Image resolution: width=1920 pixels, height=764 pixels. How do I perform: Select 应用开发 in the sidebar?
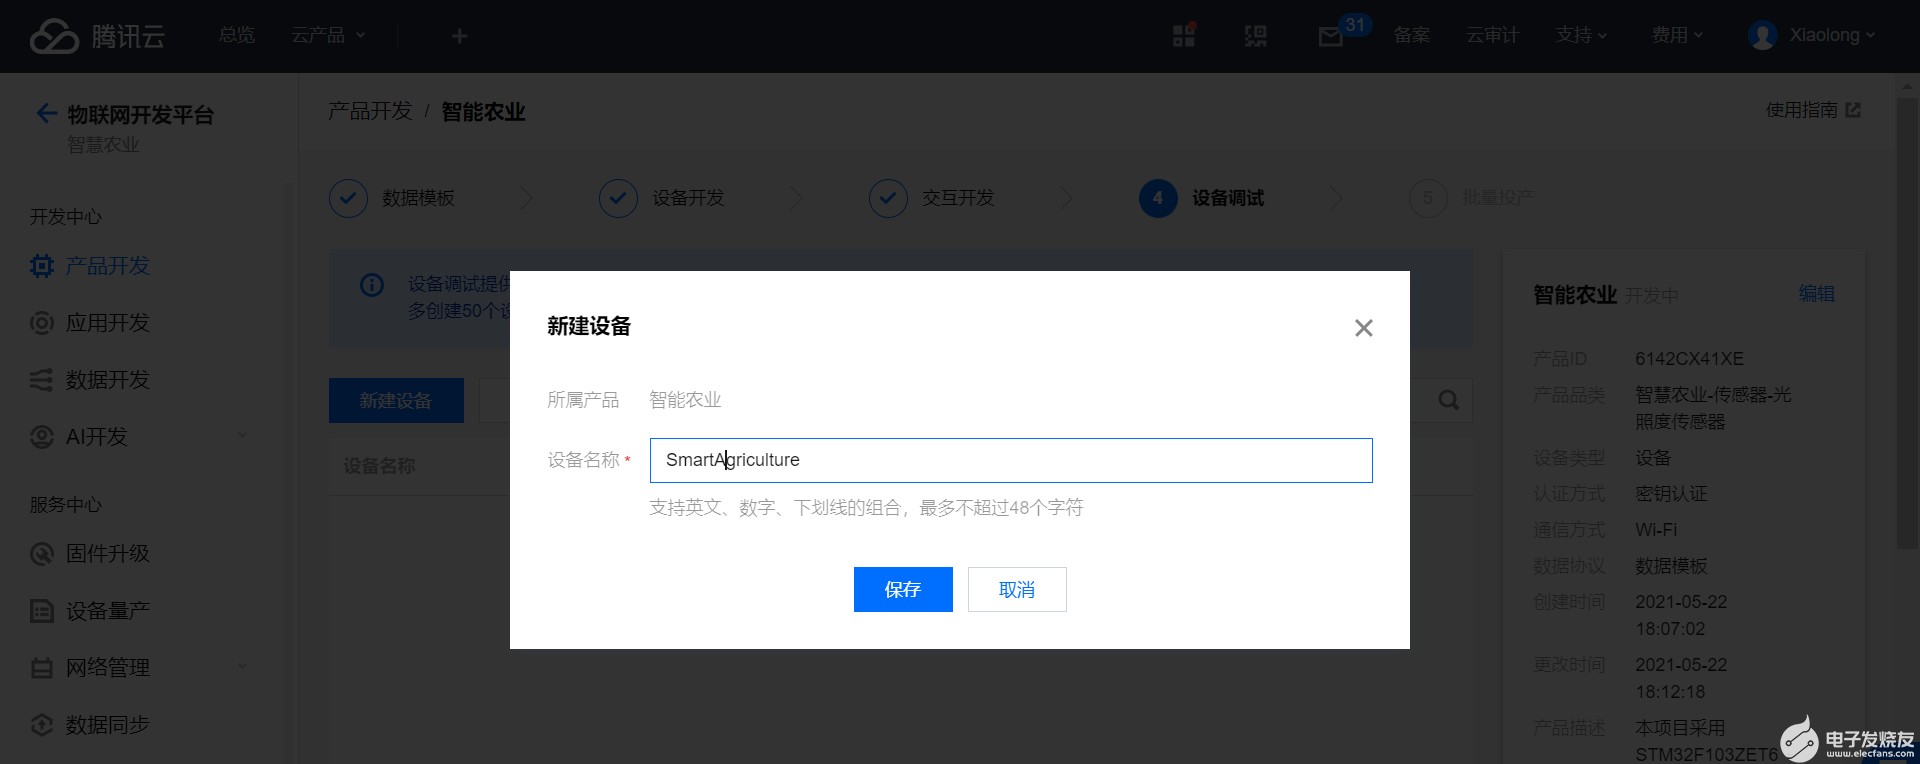(x=107, y=323)
